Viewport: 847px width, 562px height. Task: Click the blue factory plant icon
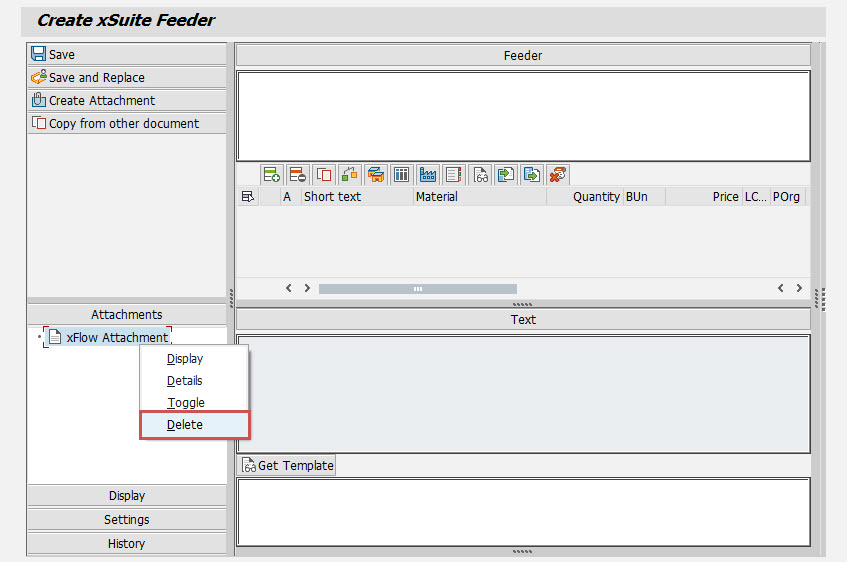(x=427, y=175)
